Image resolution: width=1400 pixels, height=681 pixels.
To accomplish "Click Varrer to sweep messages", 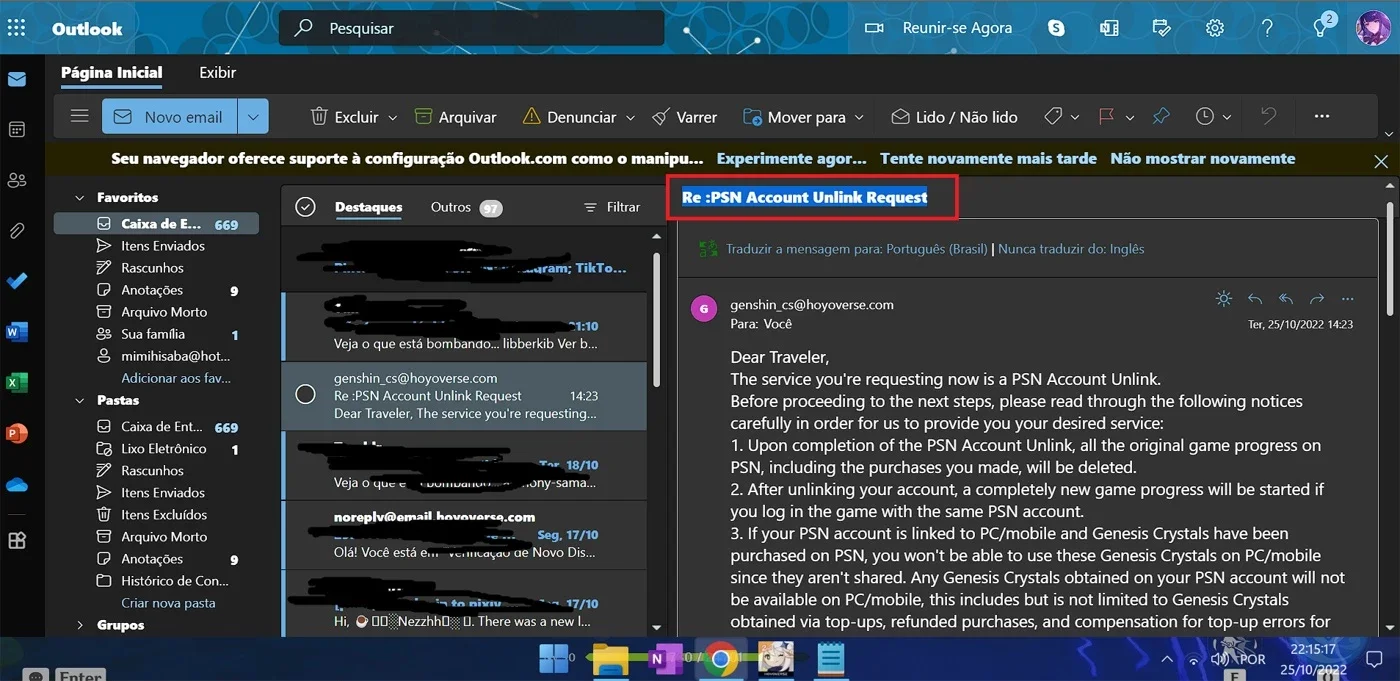I will 685,117.
